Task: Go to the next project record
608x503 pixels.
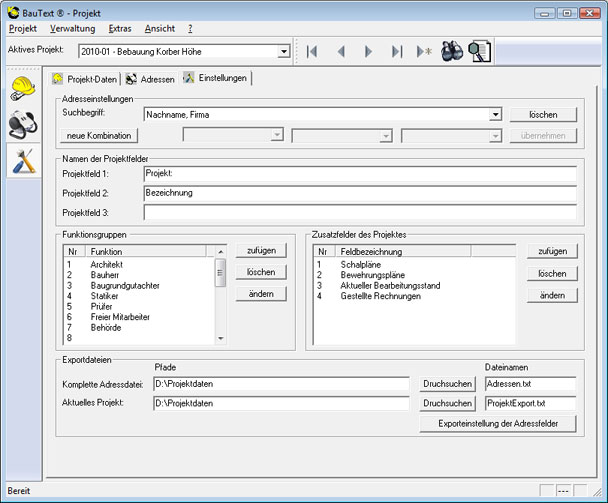Action: click(368, 51)
